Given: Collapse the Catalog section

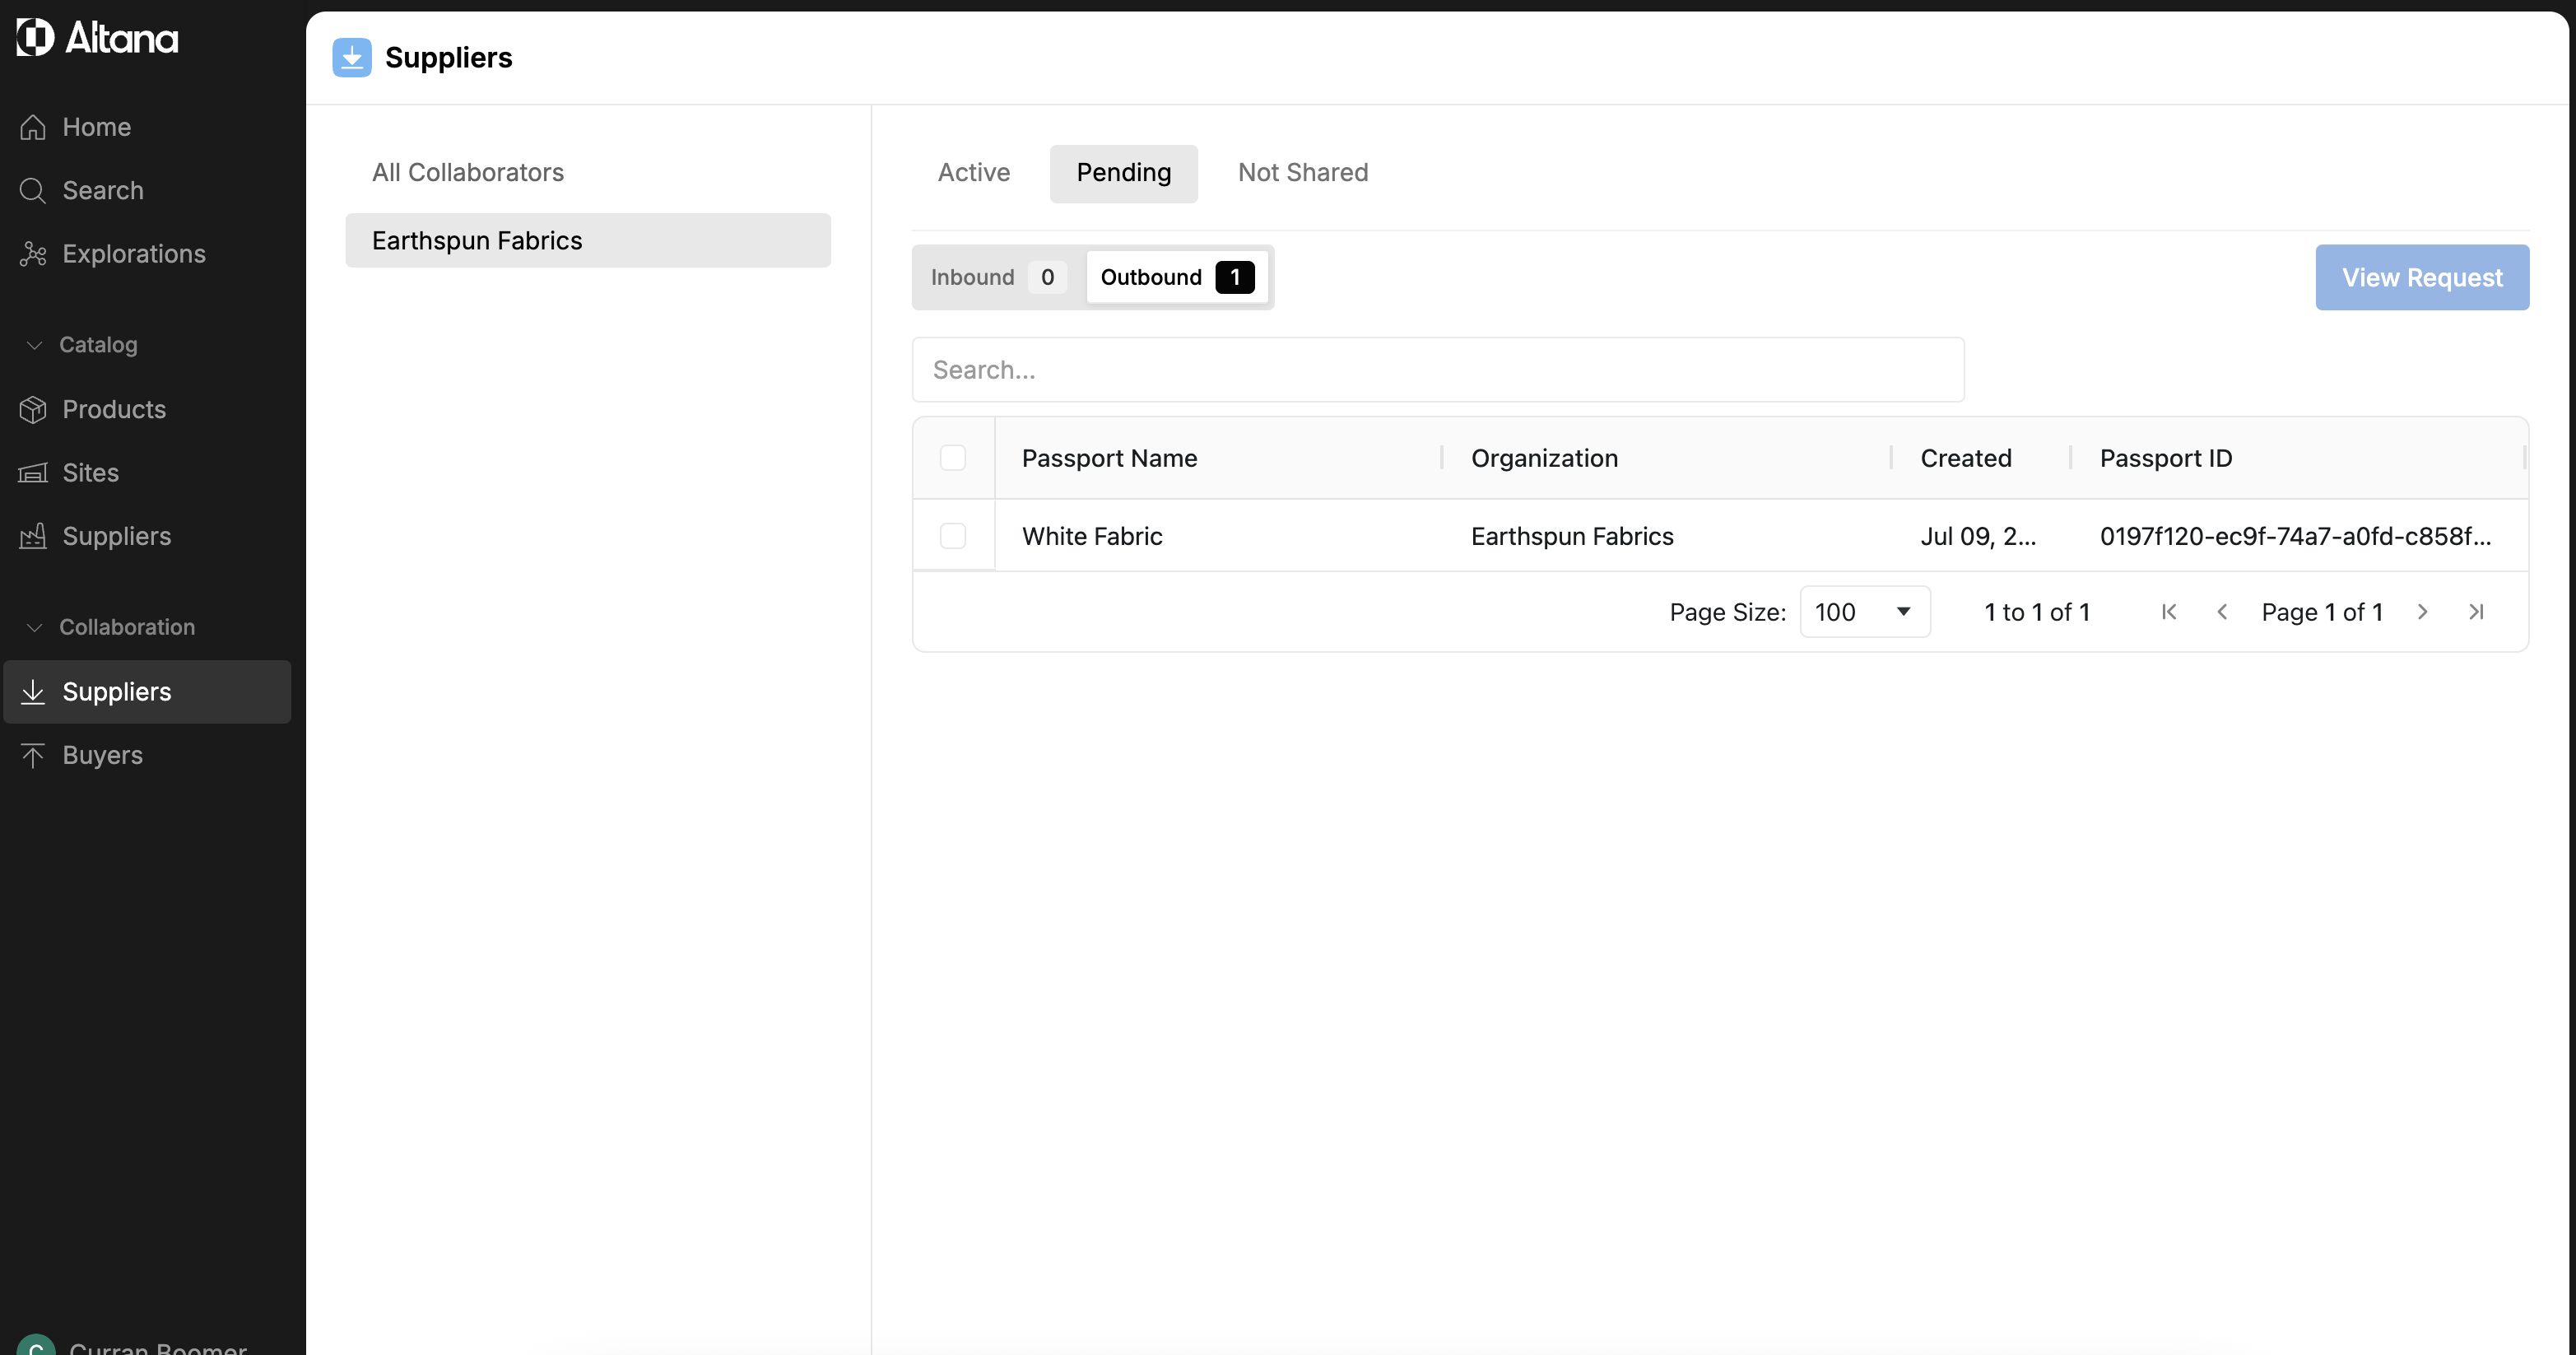Looking at the screenshot, I should (35, 345).
